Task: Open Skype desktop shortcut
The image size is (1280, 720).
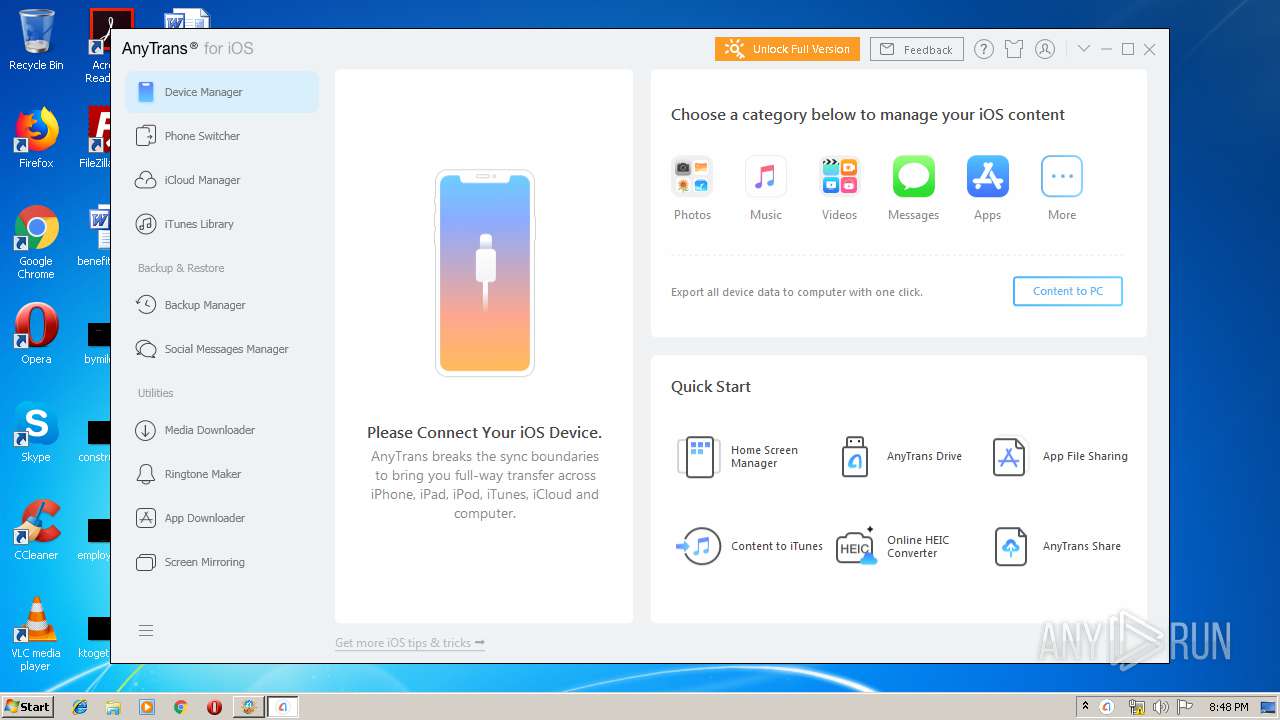Action: (x=36, y=433)
